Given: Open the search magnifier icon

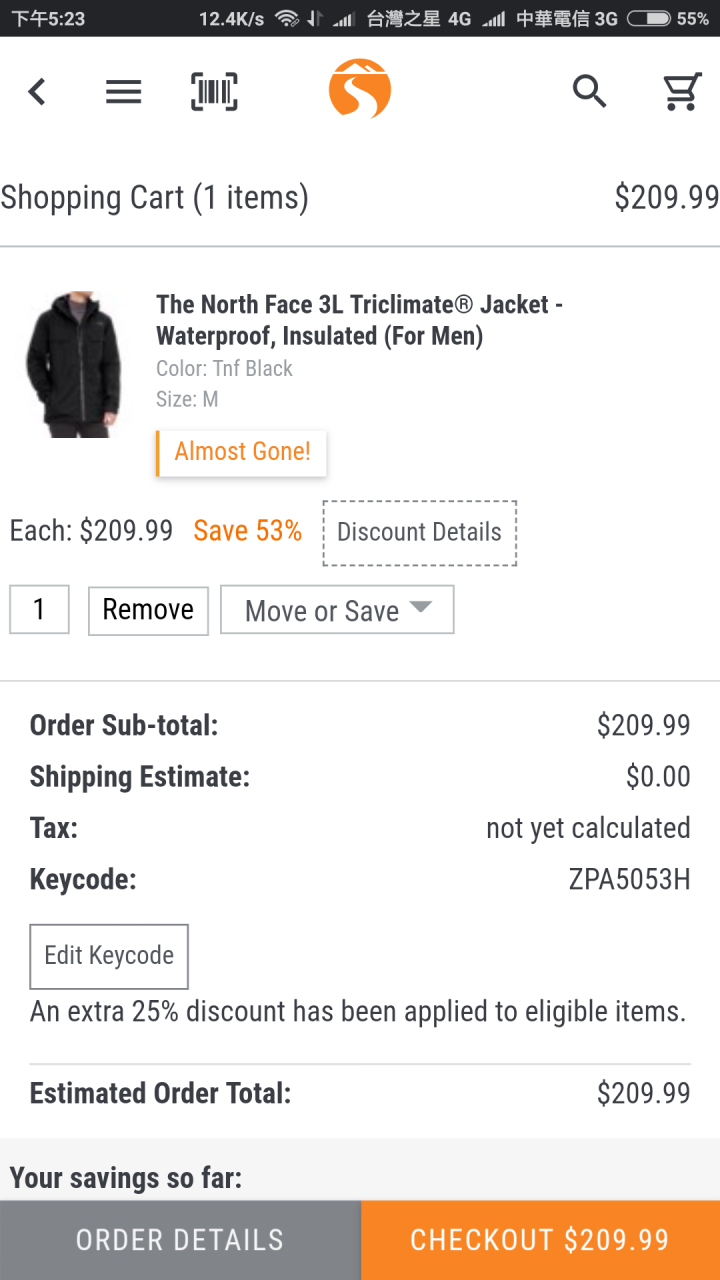Looking at the screenshot, I should (x=589, y=91).
